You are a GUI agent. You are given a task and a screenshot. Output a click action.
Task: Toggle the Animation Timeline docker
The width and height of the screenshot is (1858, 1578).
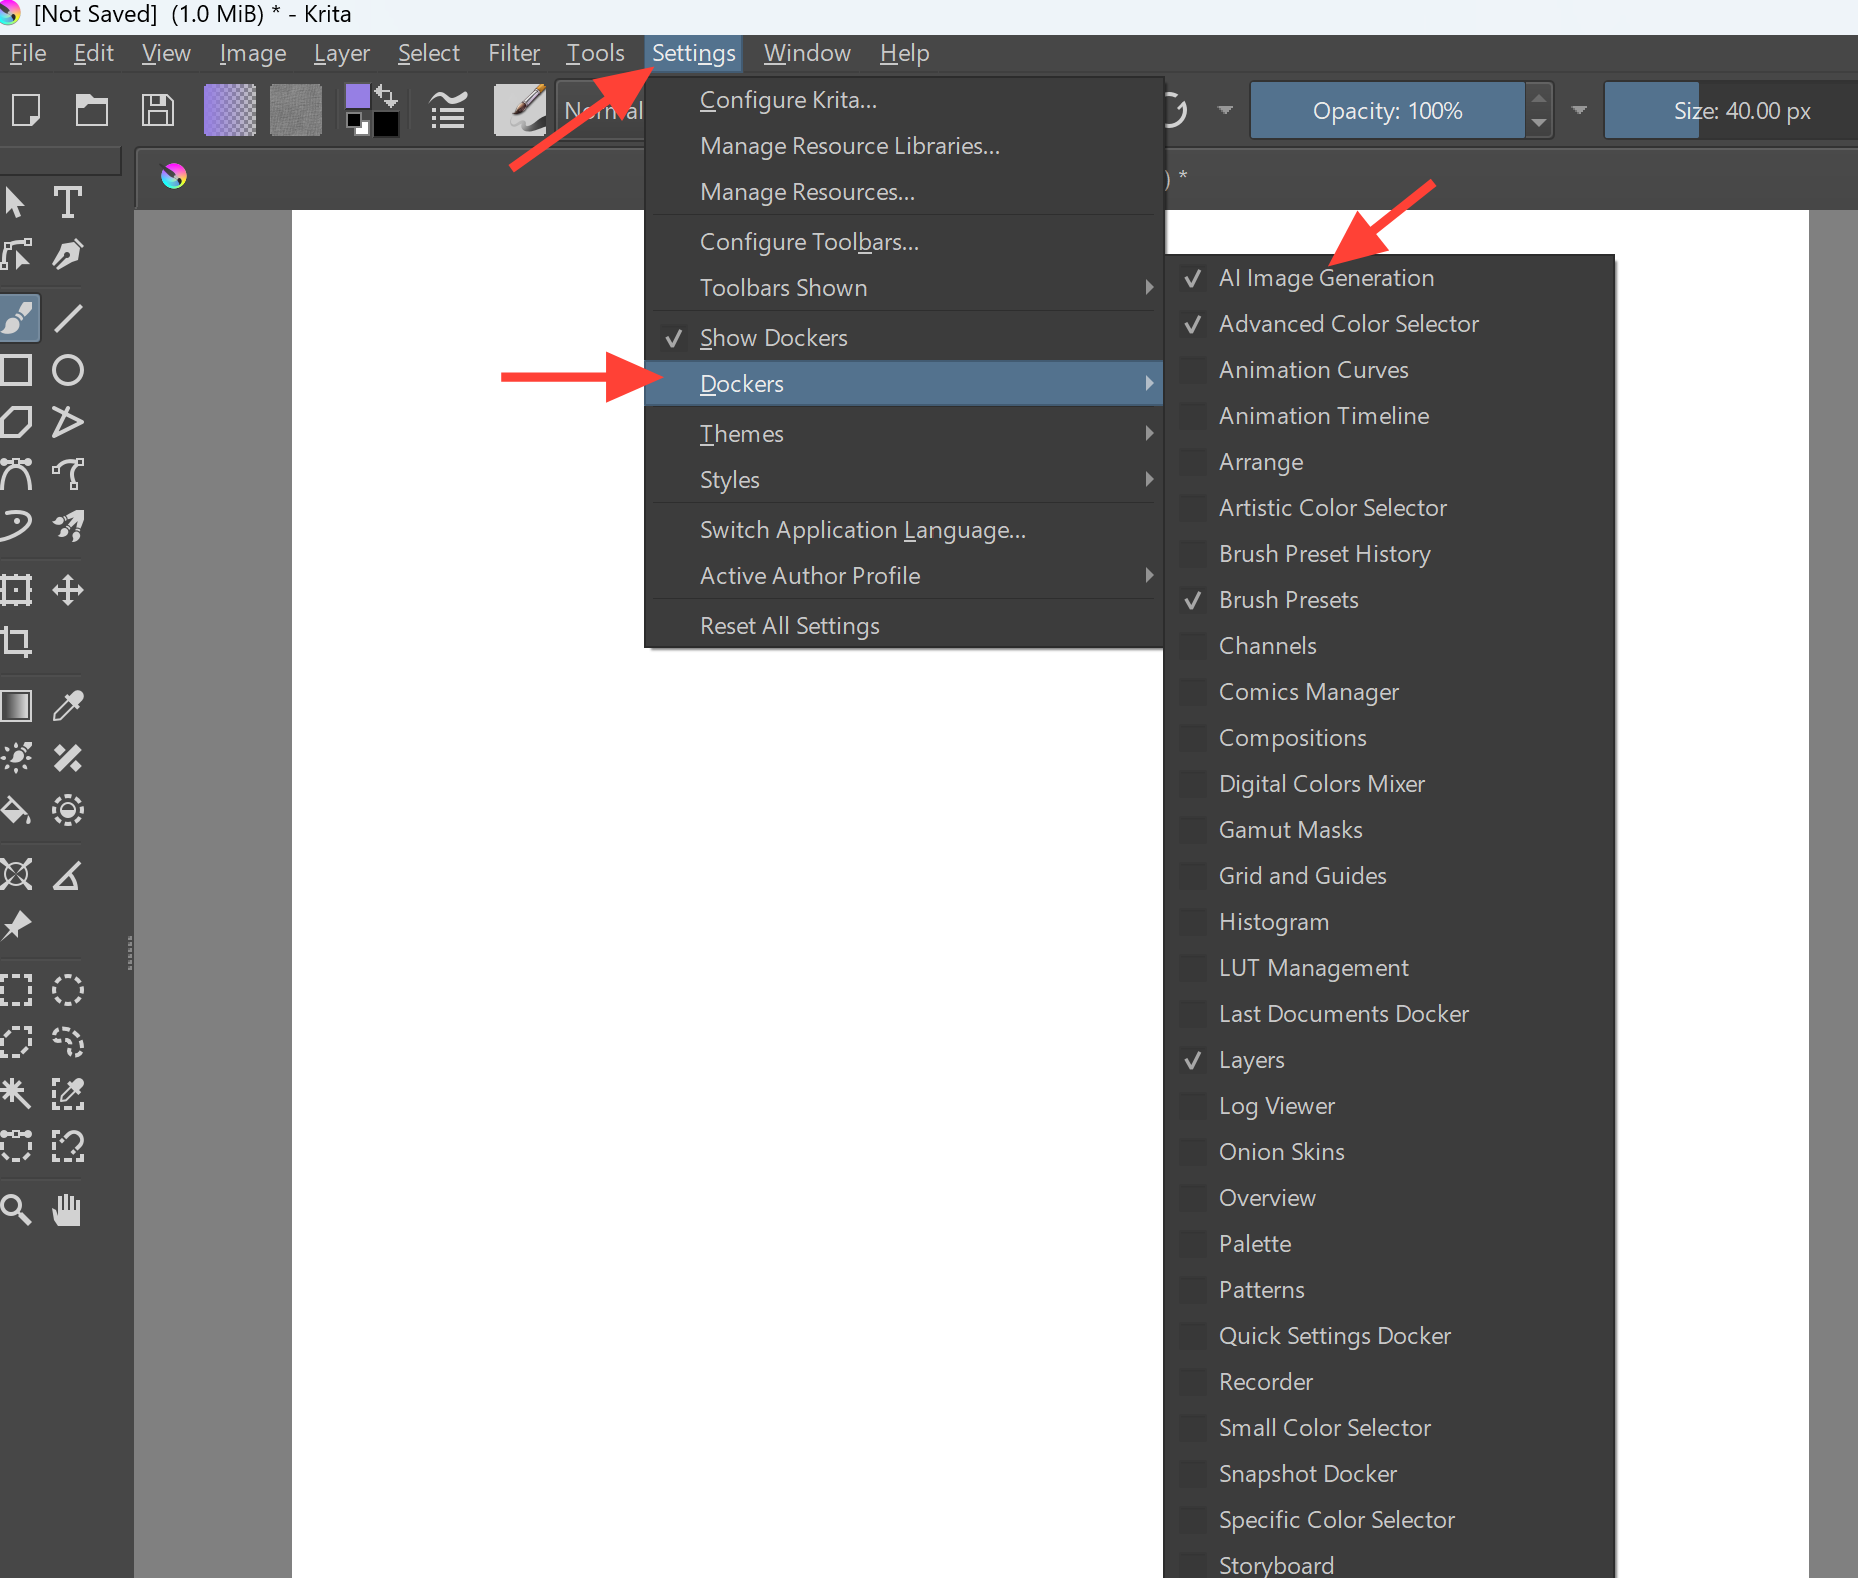[x=1324, y=415]
